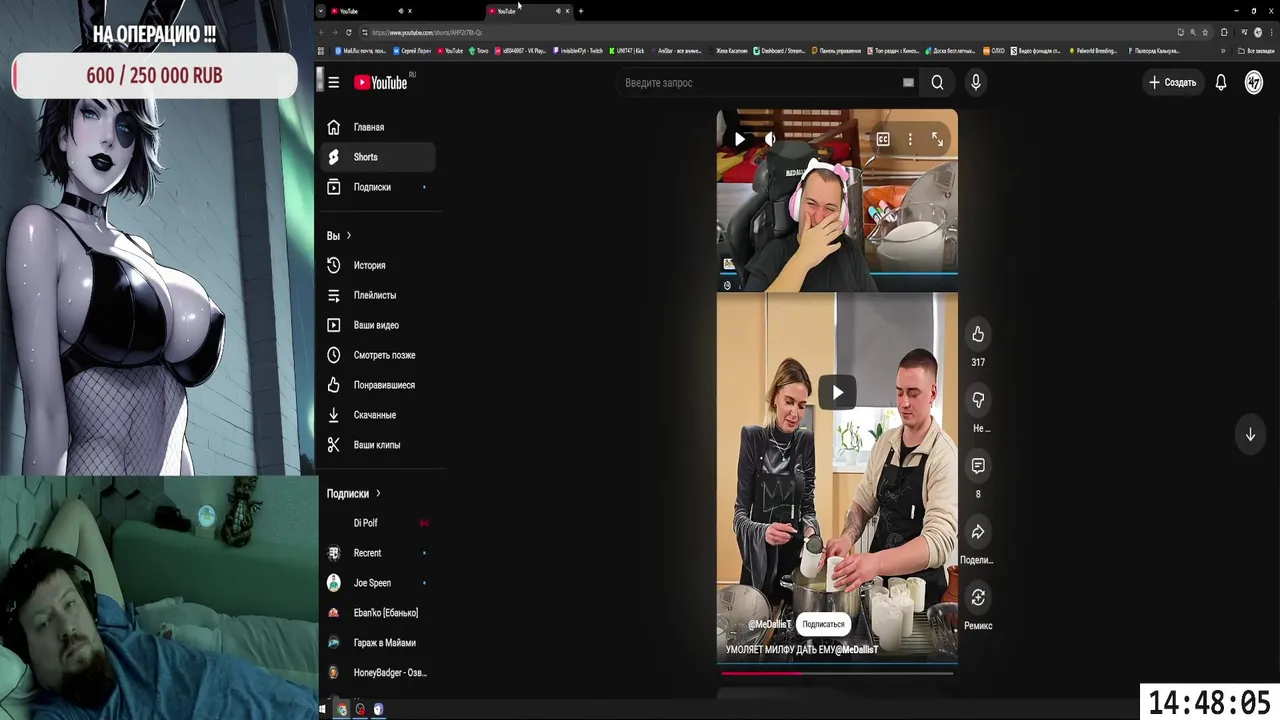This screenshot has width=1280, height=720.
Task: Open Windows Start button in taskbar
Action: [322, 709]
